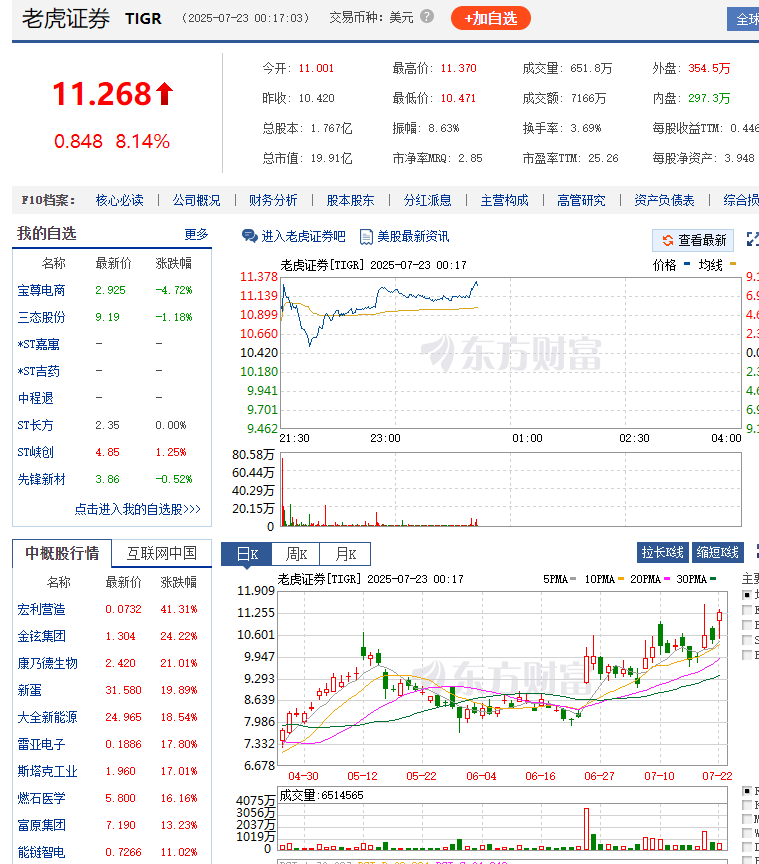Open 能链智电 in the China concept list
The height and width of the screenshot is (864, 759).
coord(41,852)
